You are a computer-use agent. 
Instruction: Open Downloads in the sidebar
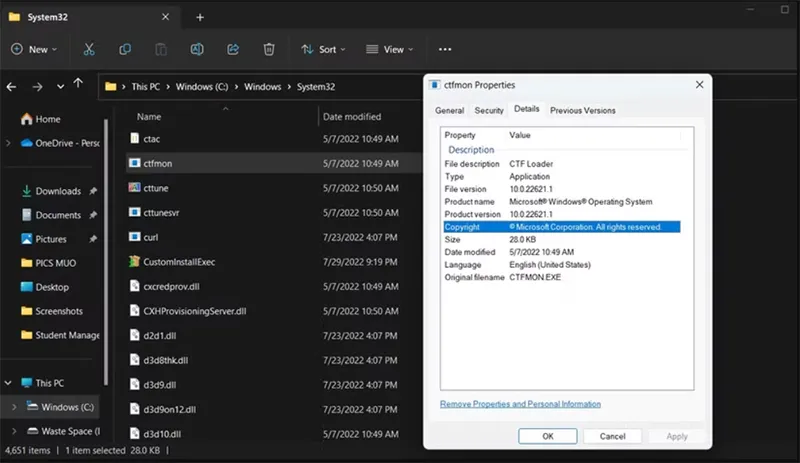point(58,191)
